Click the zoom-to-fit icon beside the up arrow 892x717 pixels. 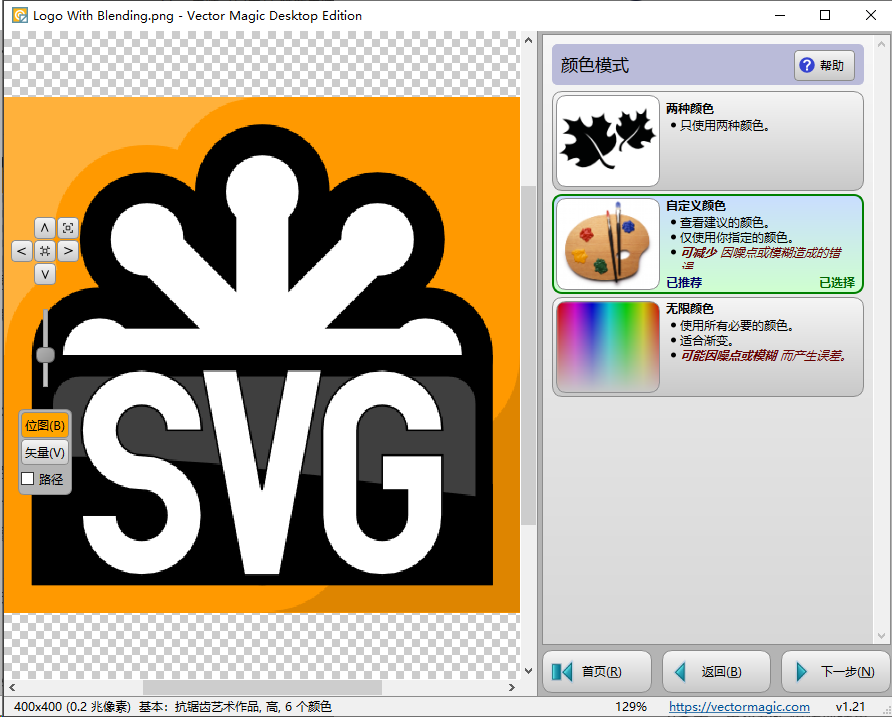(68, 228)
